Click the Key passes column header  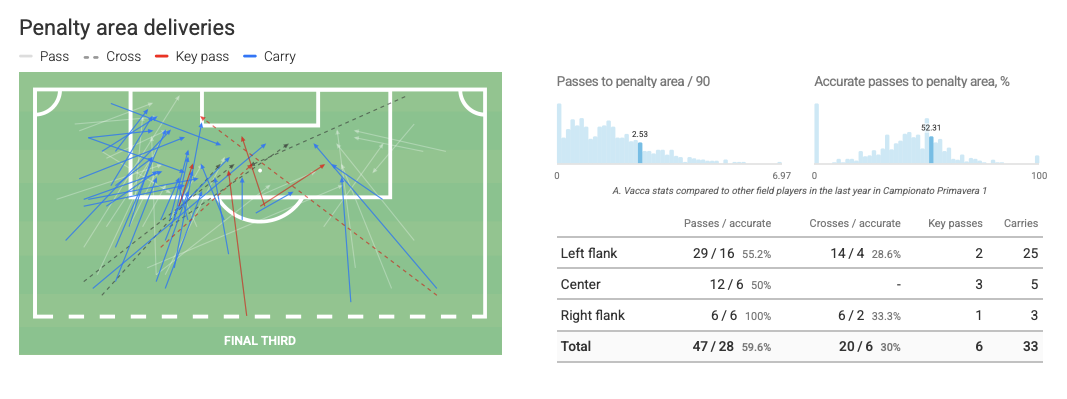tap(955, 223)
